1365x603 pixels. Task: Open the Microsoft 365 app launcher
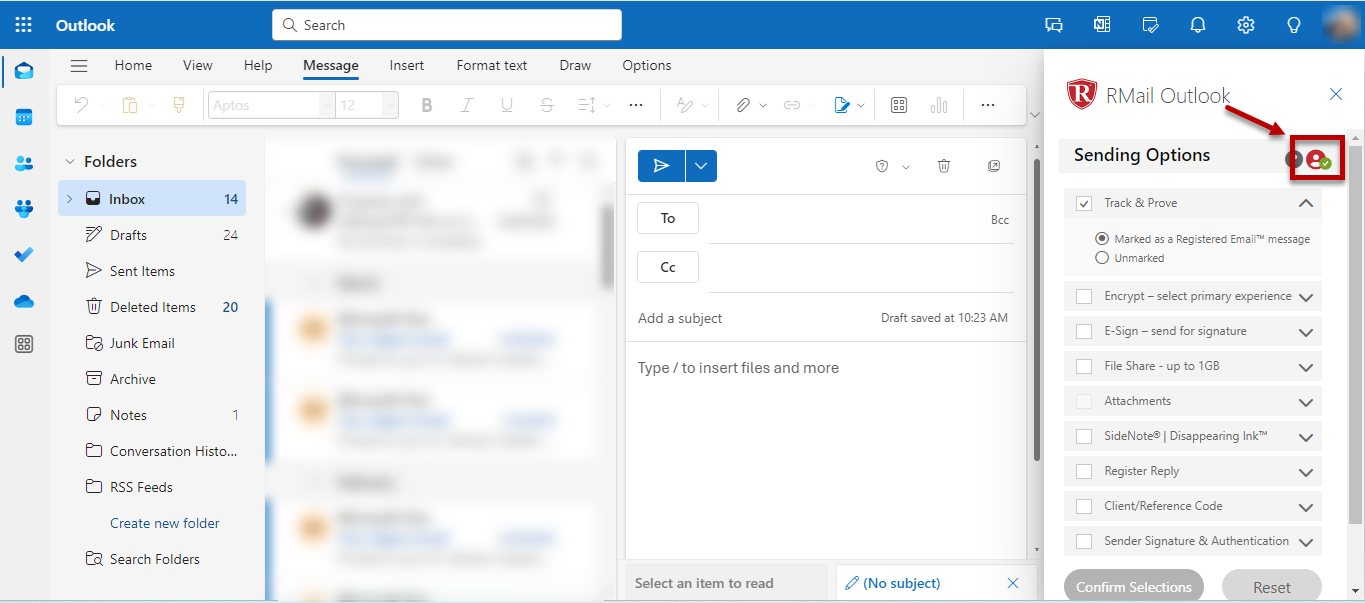[x=24, y=25]
